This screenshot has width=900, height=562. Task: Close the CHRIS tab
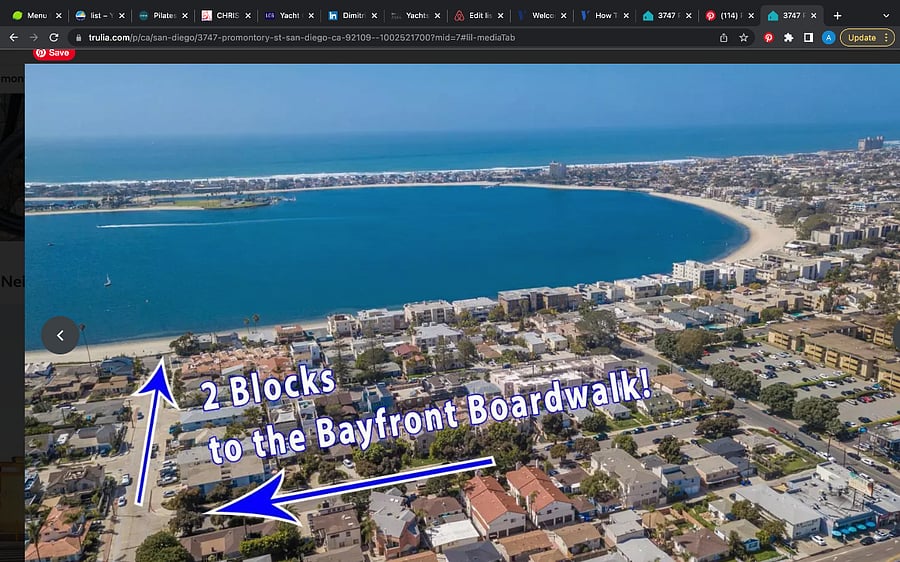tap(248, 15)
